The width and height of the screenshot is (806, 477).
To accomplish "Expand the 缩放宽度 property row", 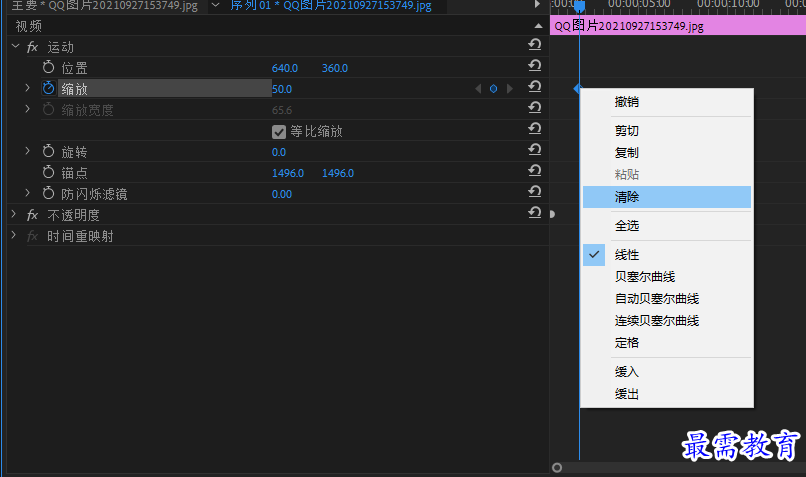I will (x=27, y=109).
